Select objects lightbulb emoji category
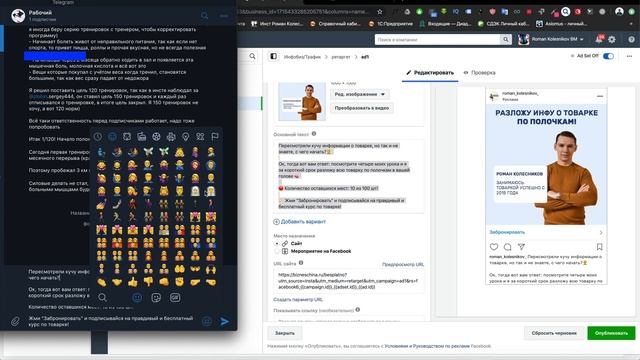640x360 pixels. tap(186, 137)
